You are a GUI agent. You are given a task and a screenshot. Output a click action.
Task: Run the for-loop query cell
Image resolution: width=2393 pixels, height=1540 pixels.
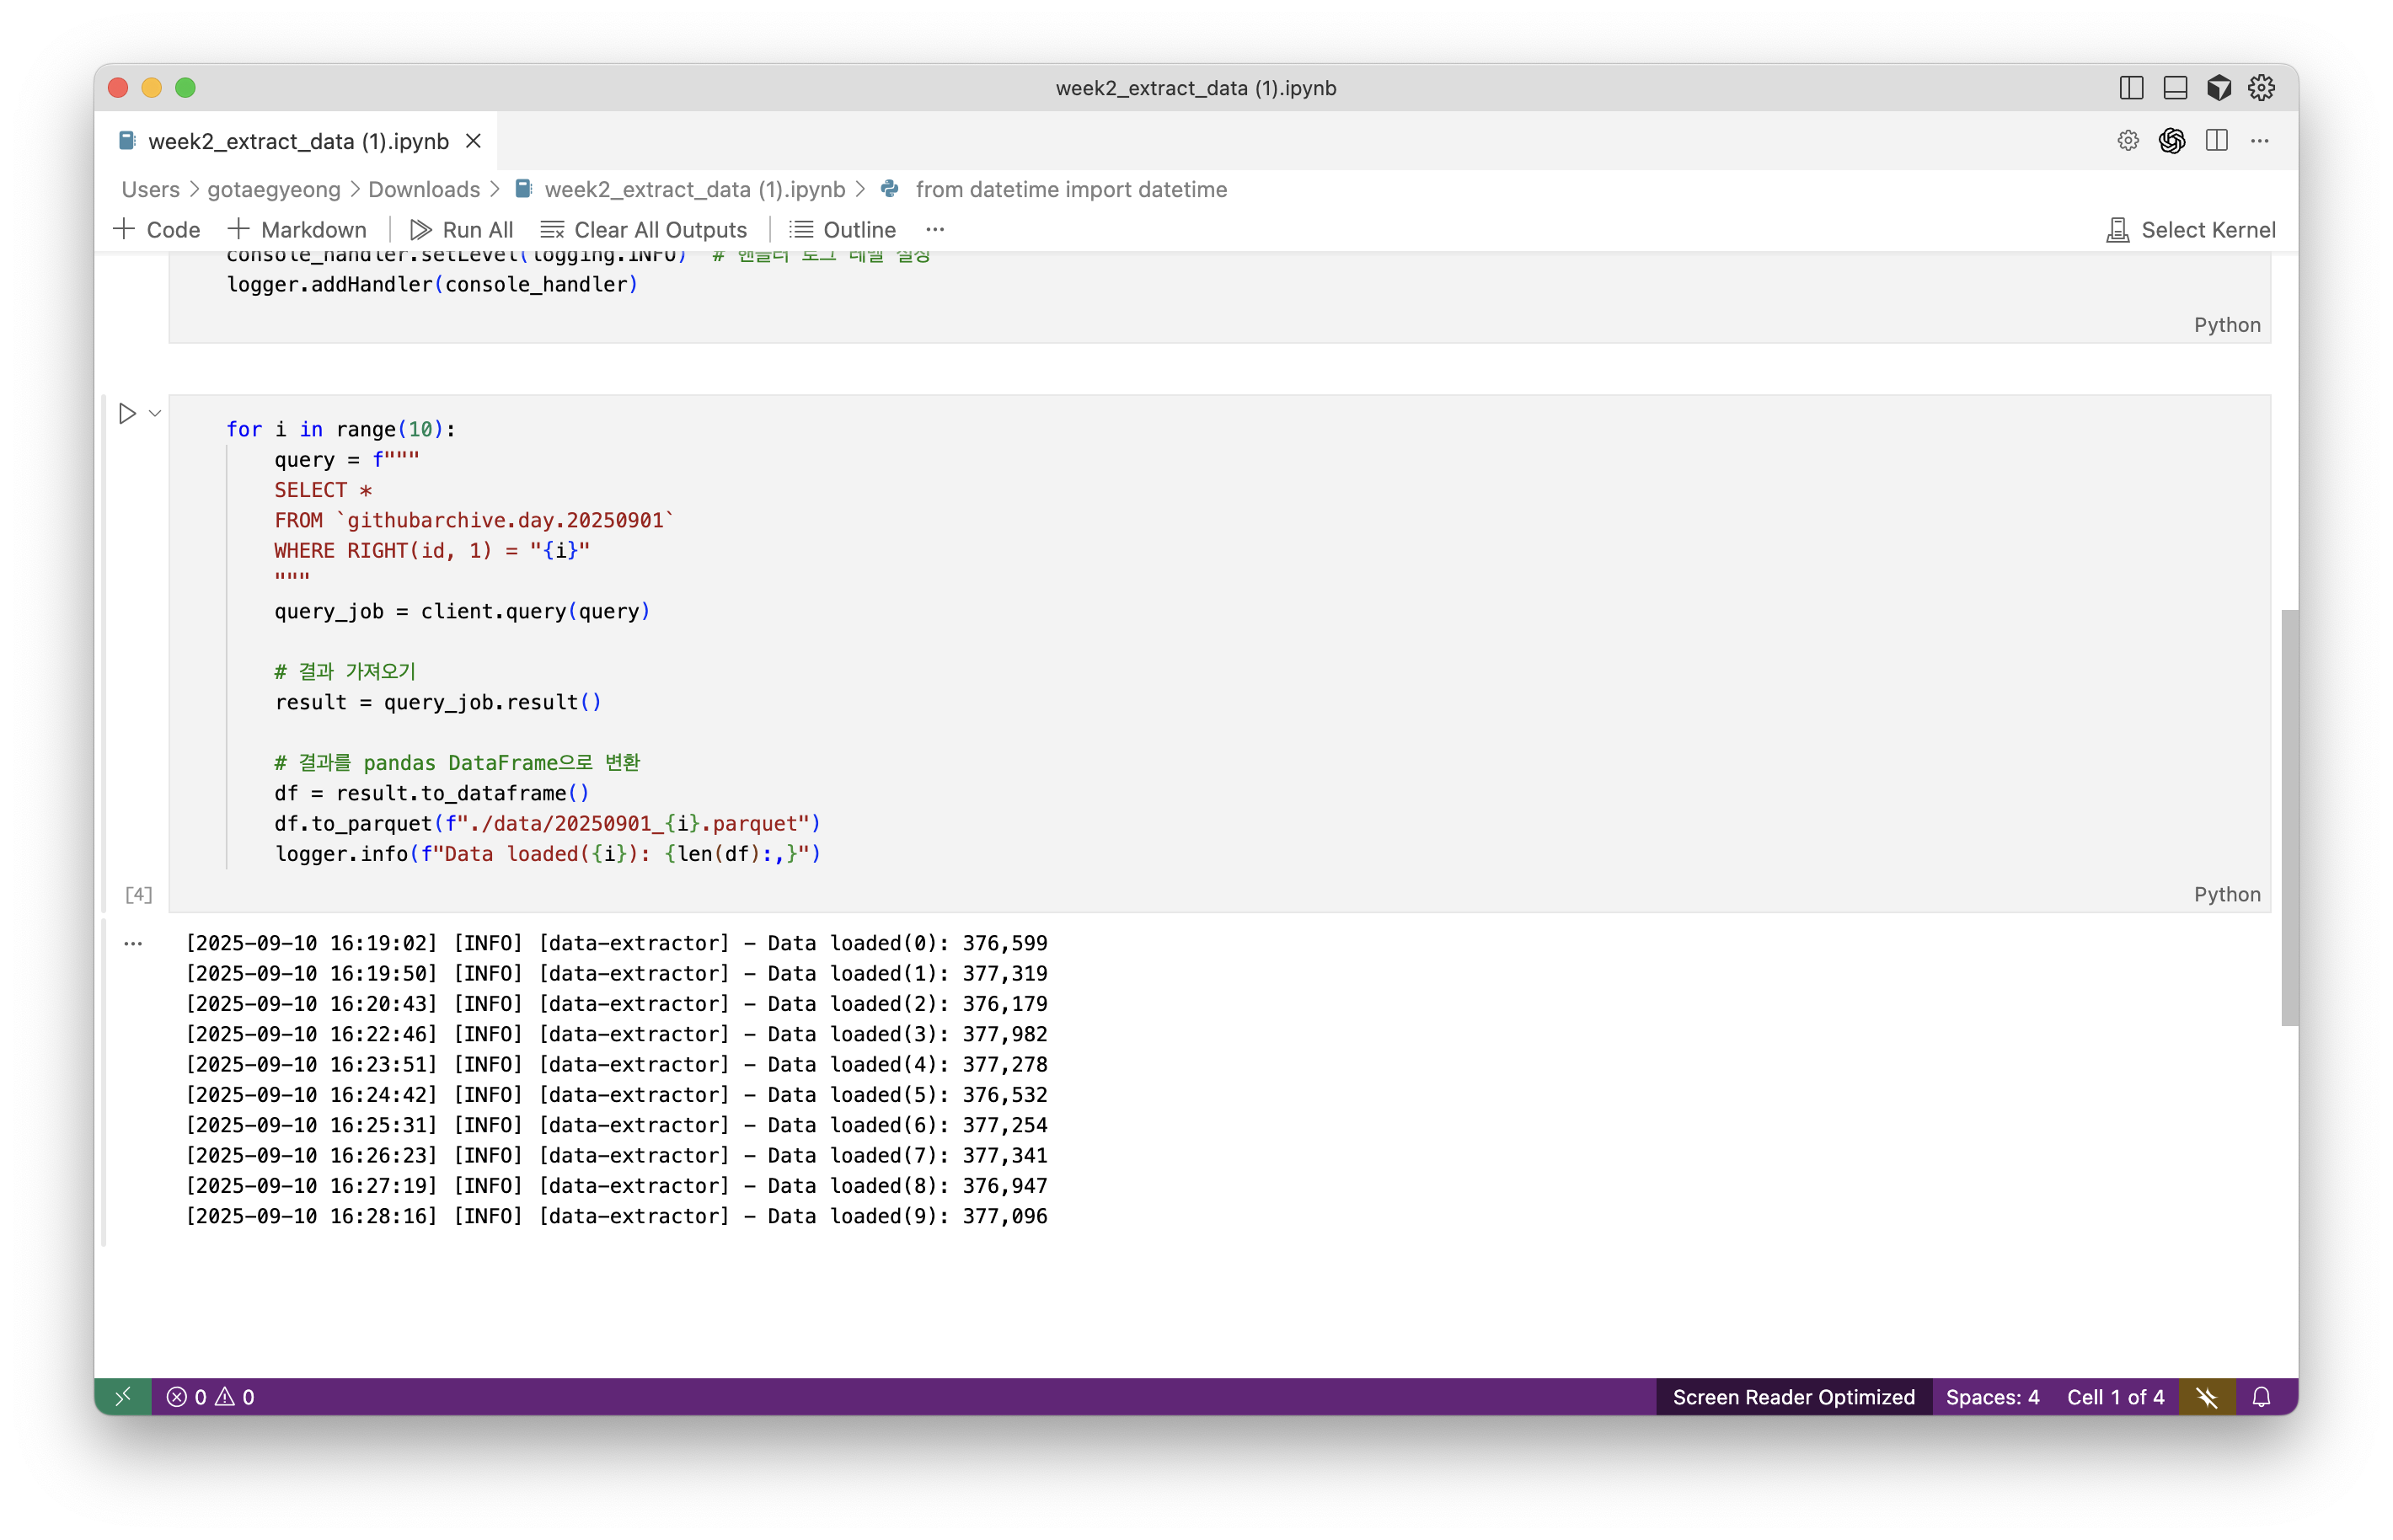127,413
